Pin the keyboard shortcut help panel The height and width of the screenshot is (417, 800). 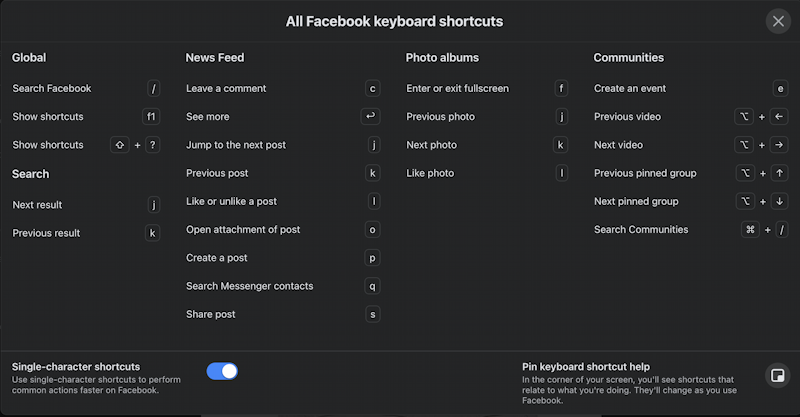[778, 376]
